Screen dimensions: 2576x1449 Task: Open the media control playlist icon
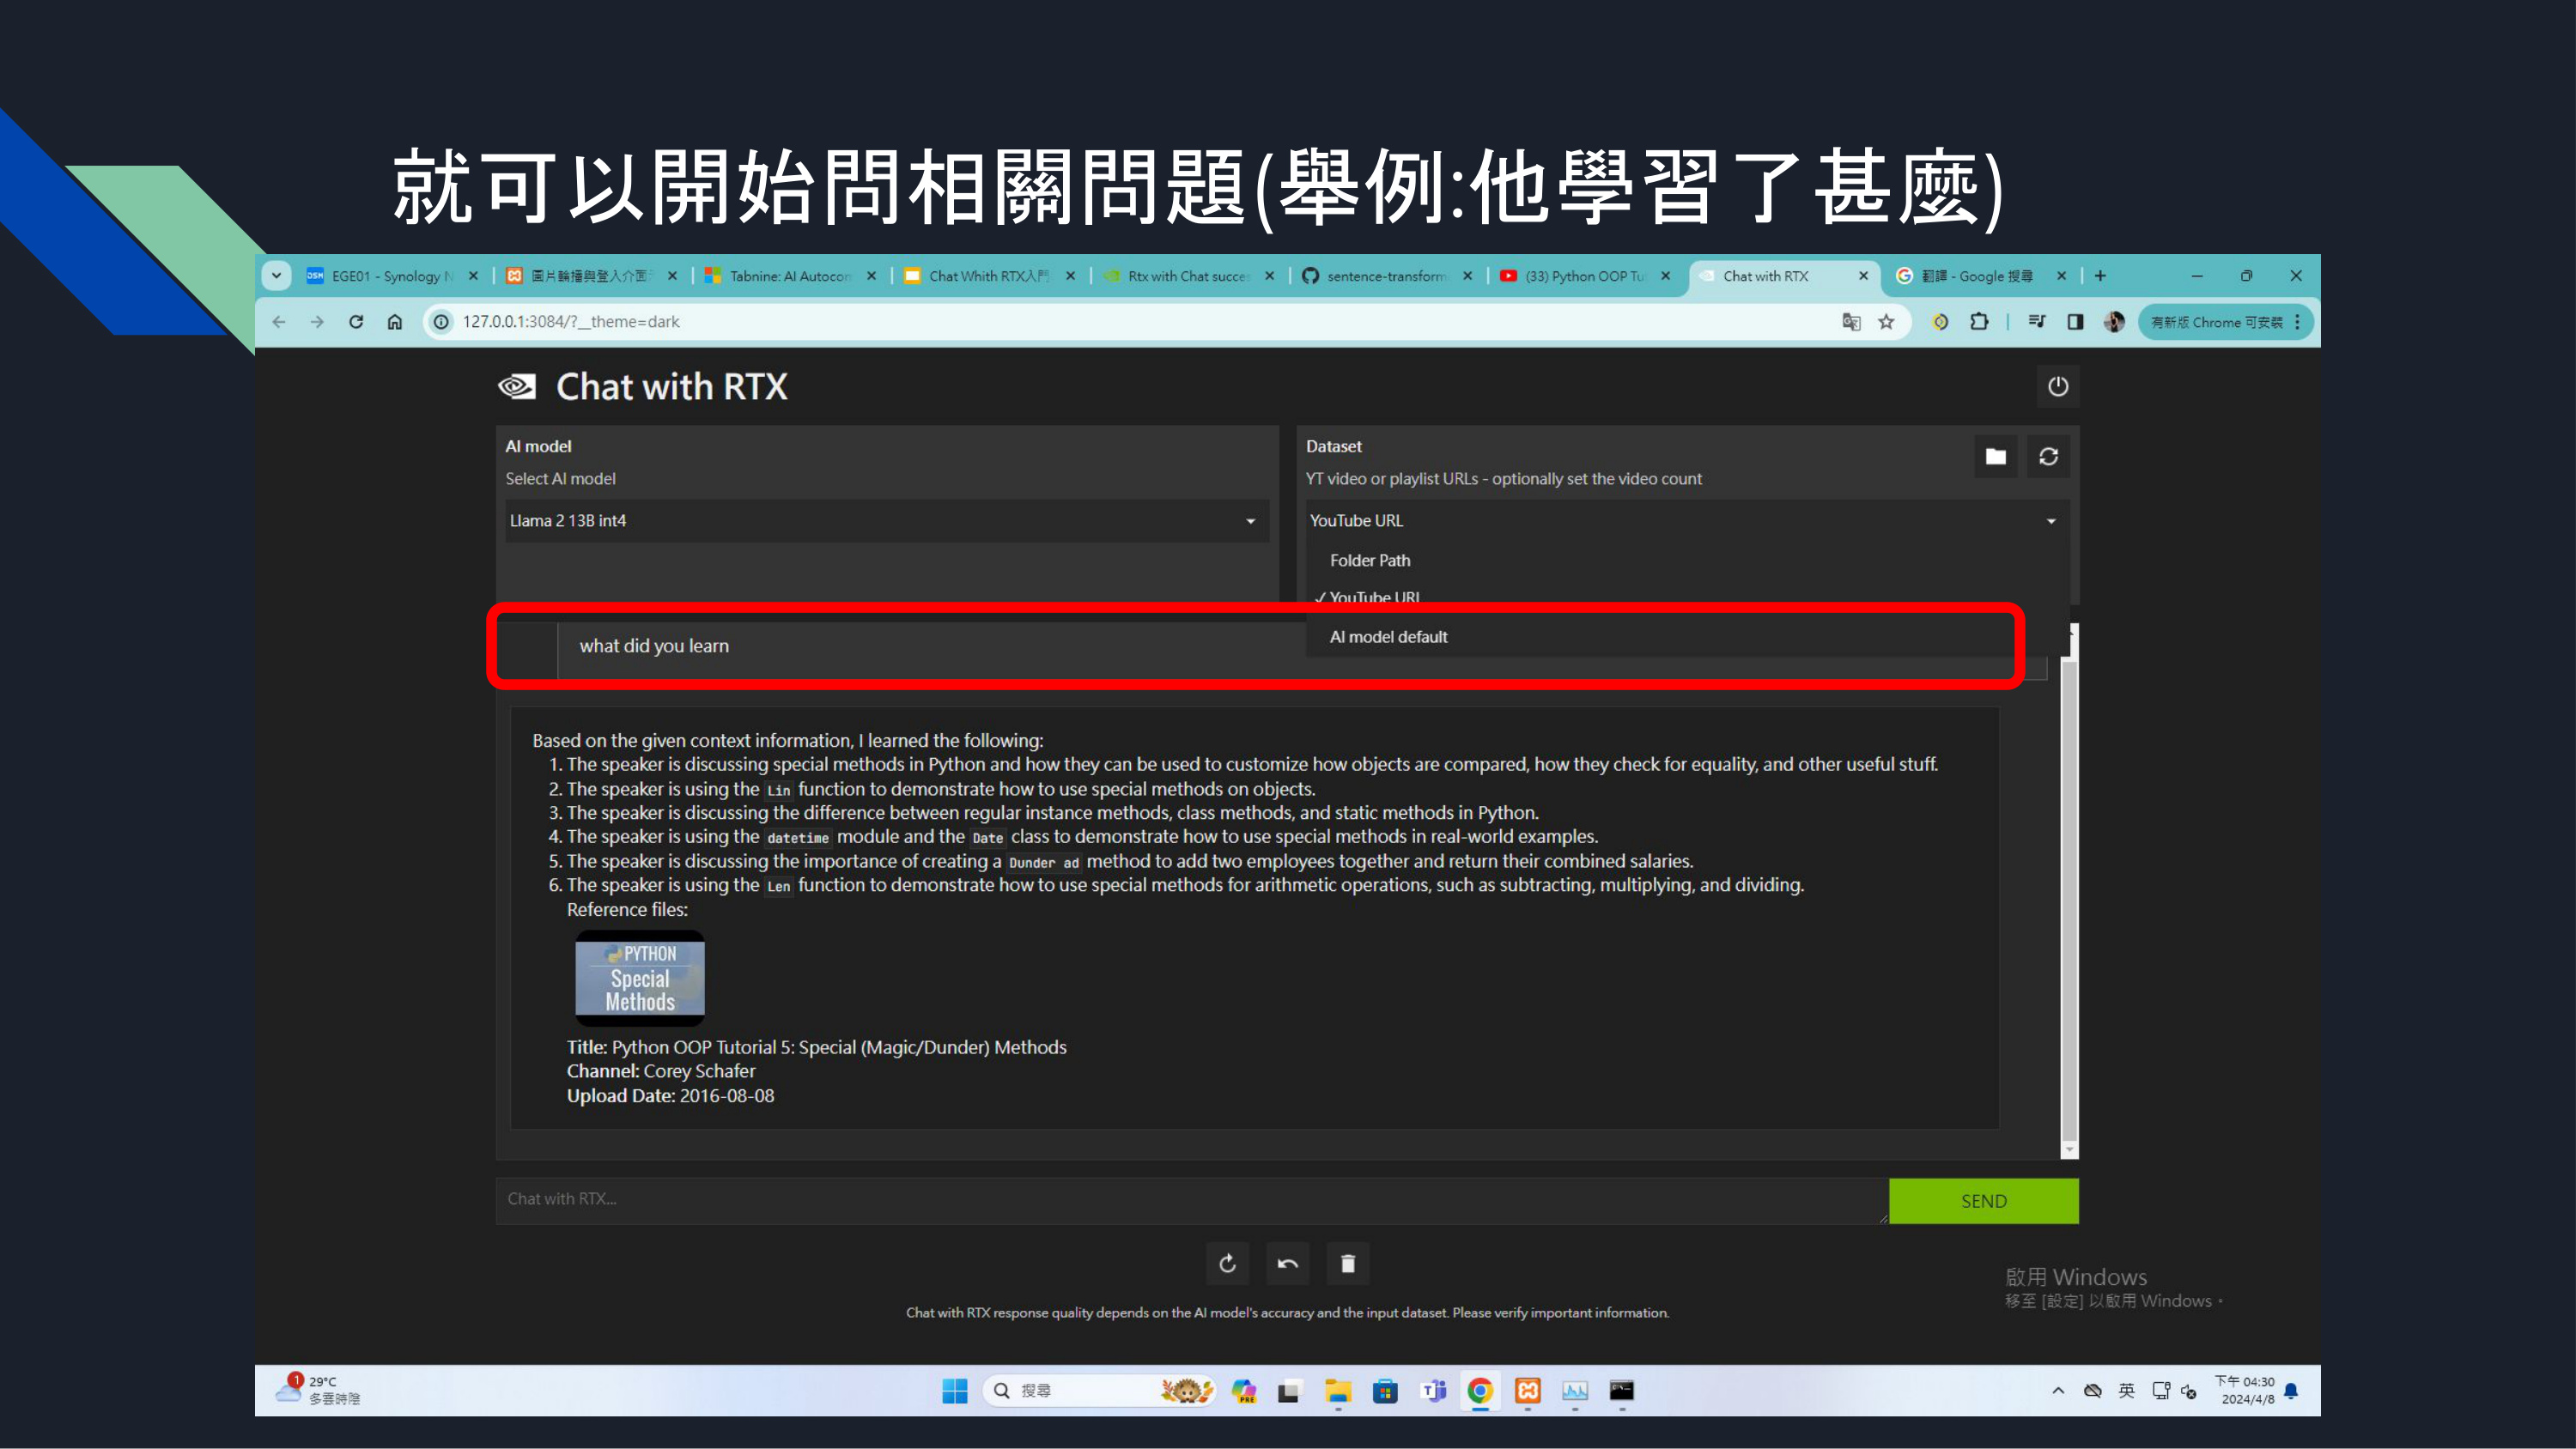pos(2037,322)
